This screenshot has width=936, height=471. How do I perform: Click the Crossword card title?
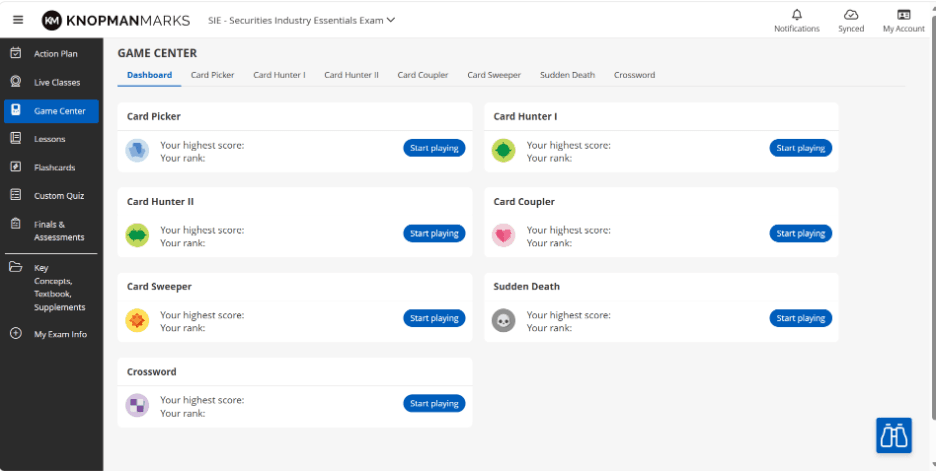[152, 372]
